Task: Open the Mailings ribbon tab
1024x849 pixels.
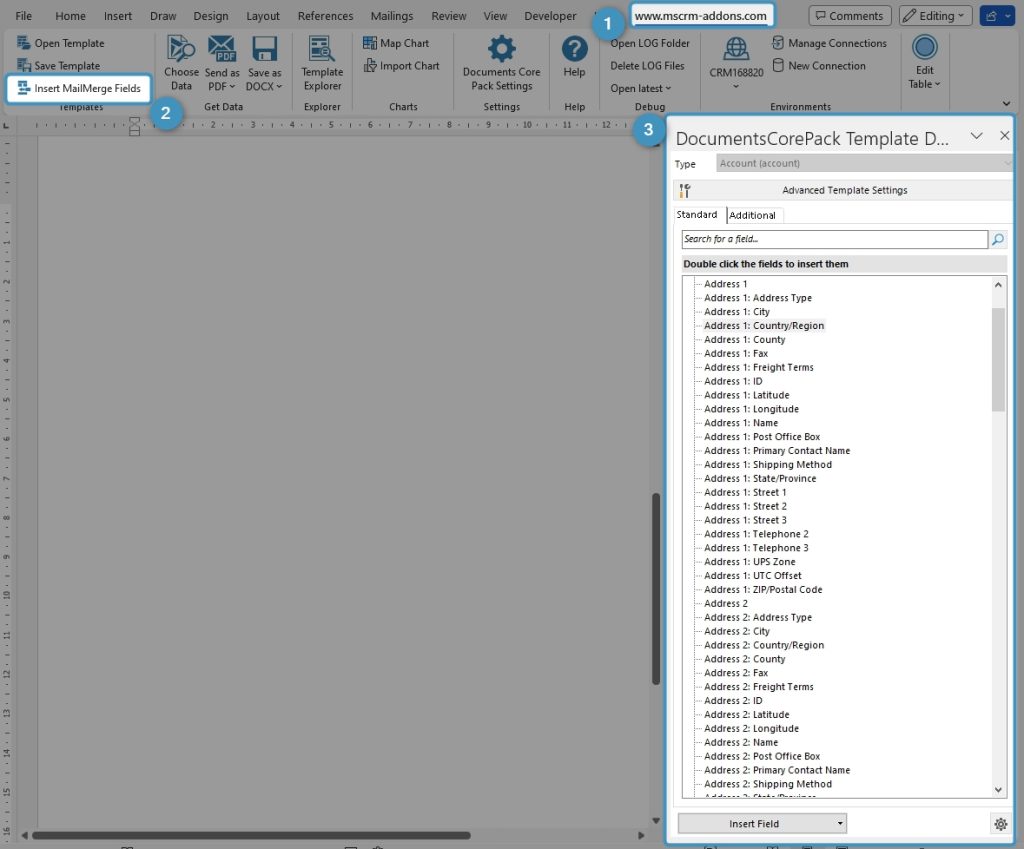Action: pyautogui.click(x=391, y=15)
